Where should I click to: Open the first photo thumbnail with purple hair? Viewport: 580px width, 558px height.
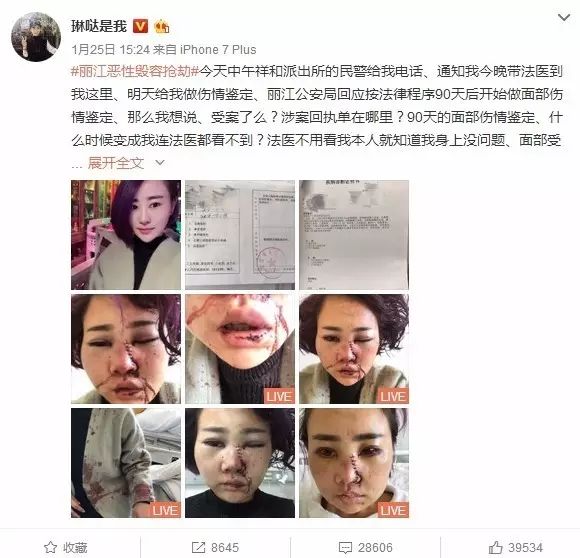point(126,235)
